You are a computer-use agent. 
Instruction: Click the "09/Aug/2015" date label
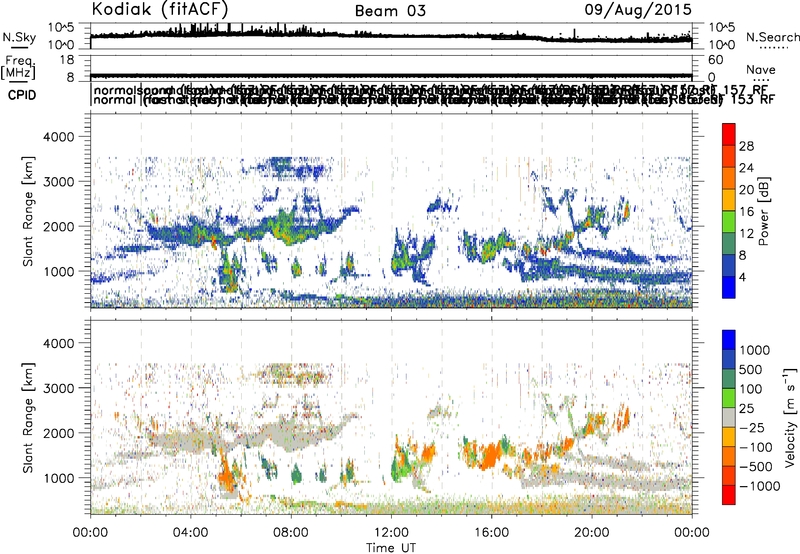[638, 9]
